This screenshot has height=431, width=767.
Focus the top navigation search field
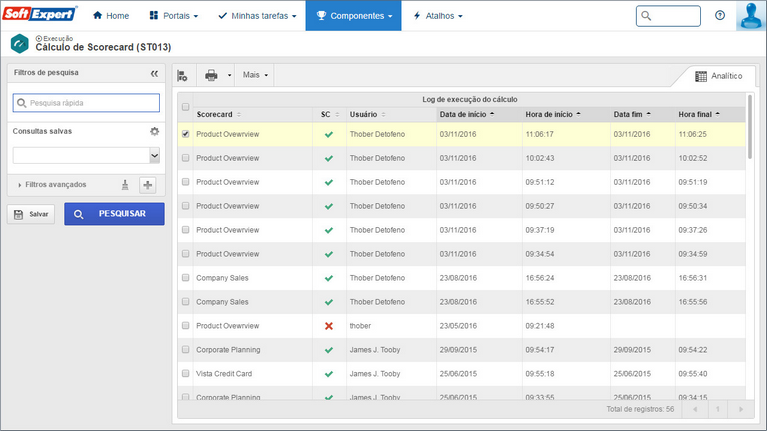668,16
